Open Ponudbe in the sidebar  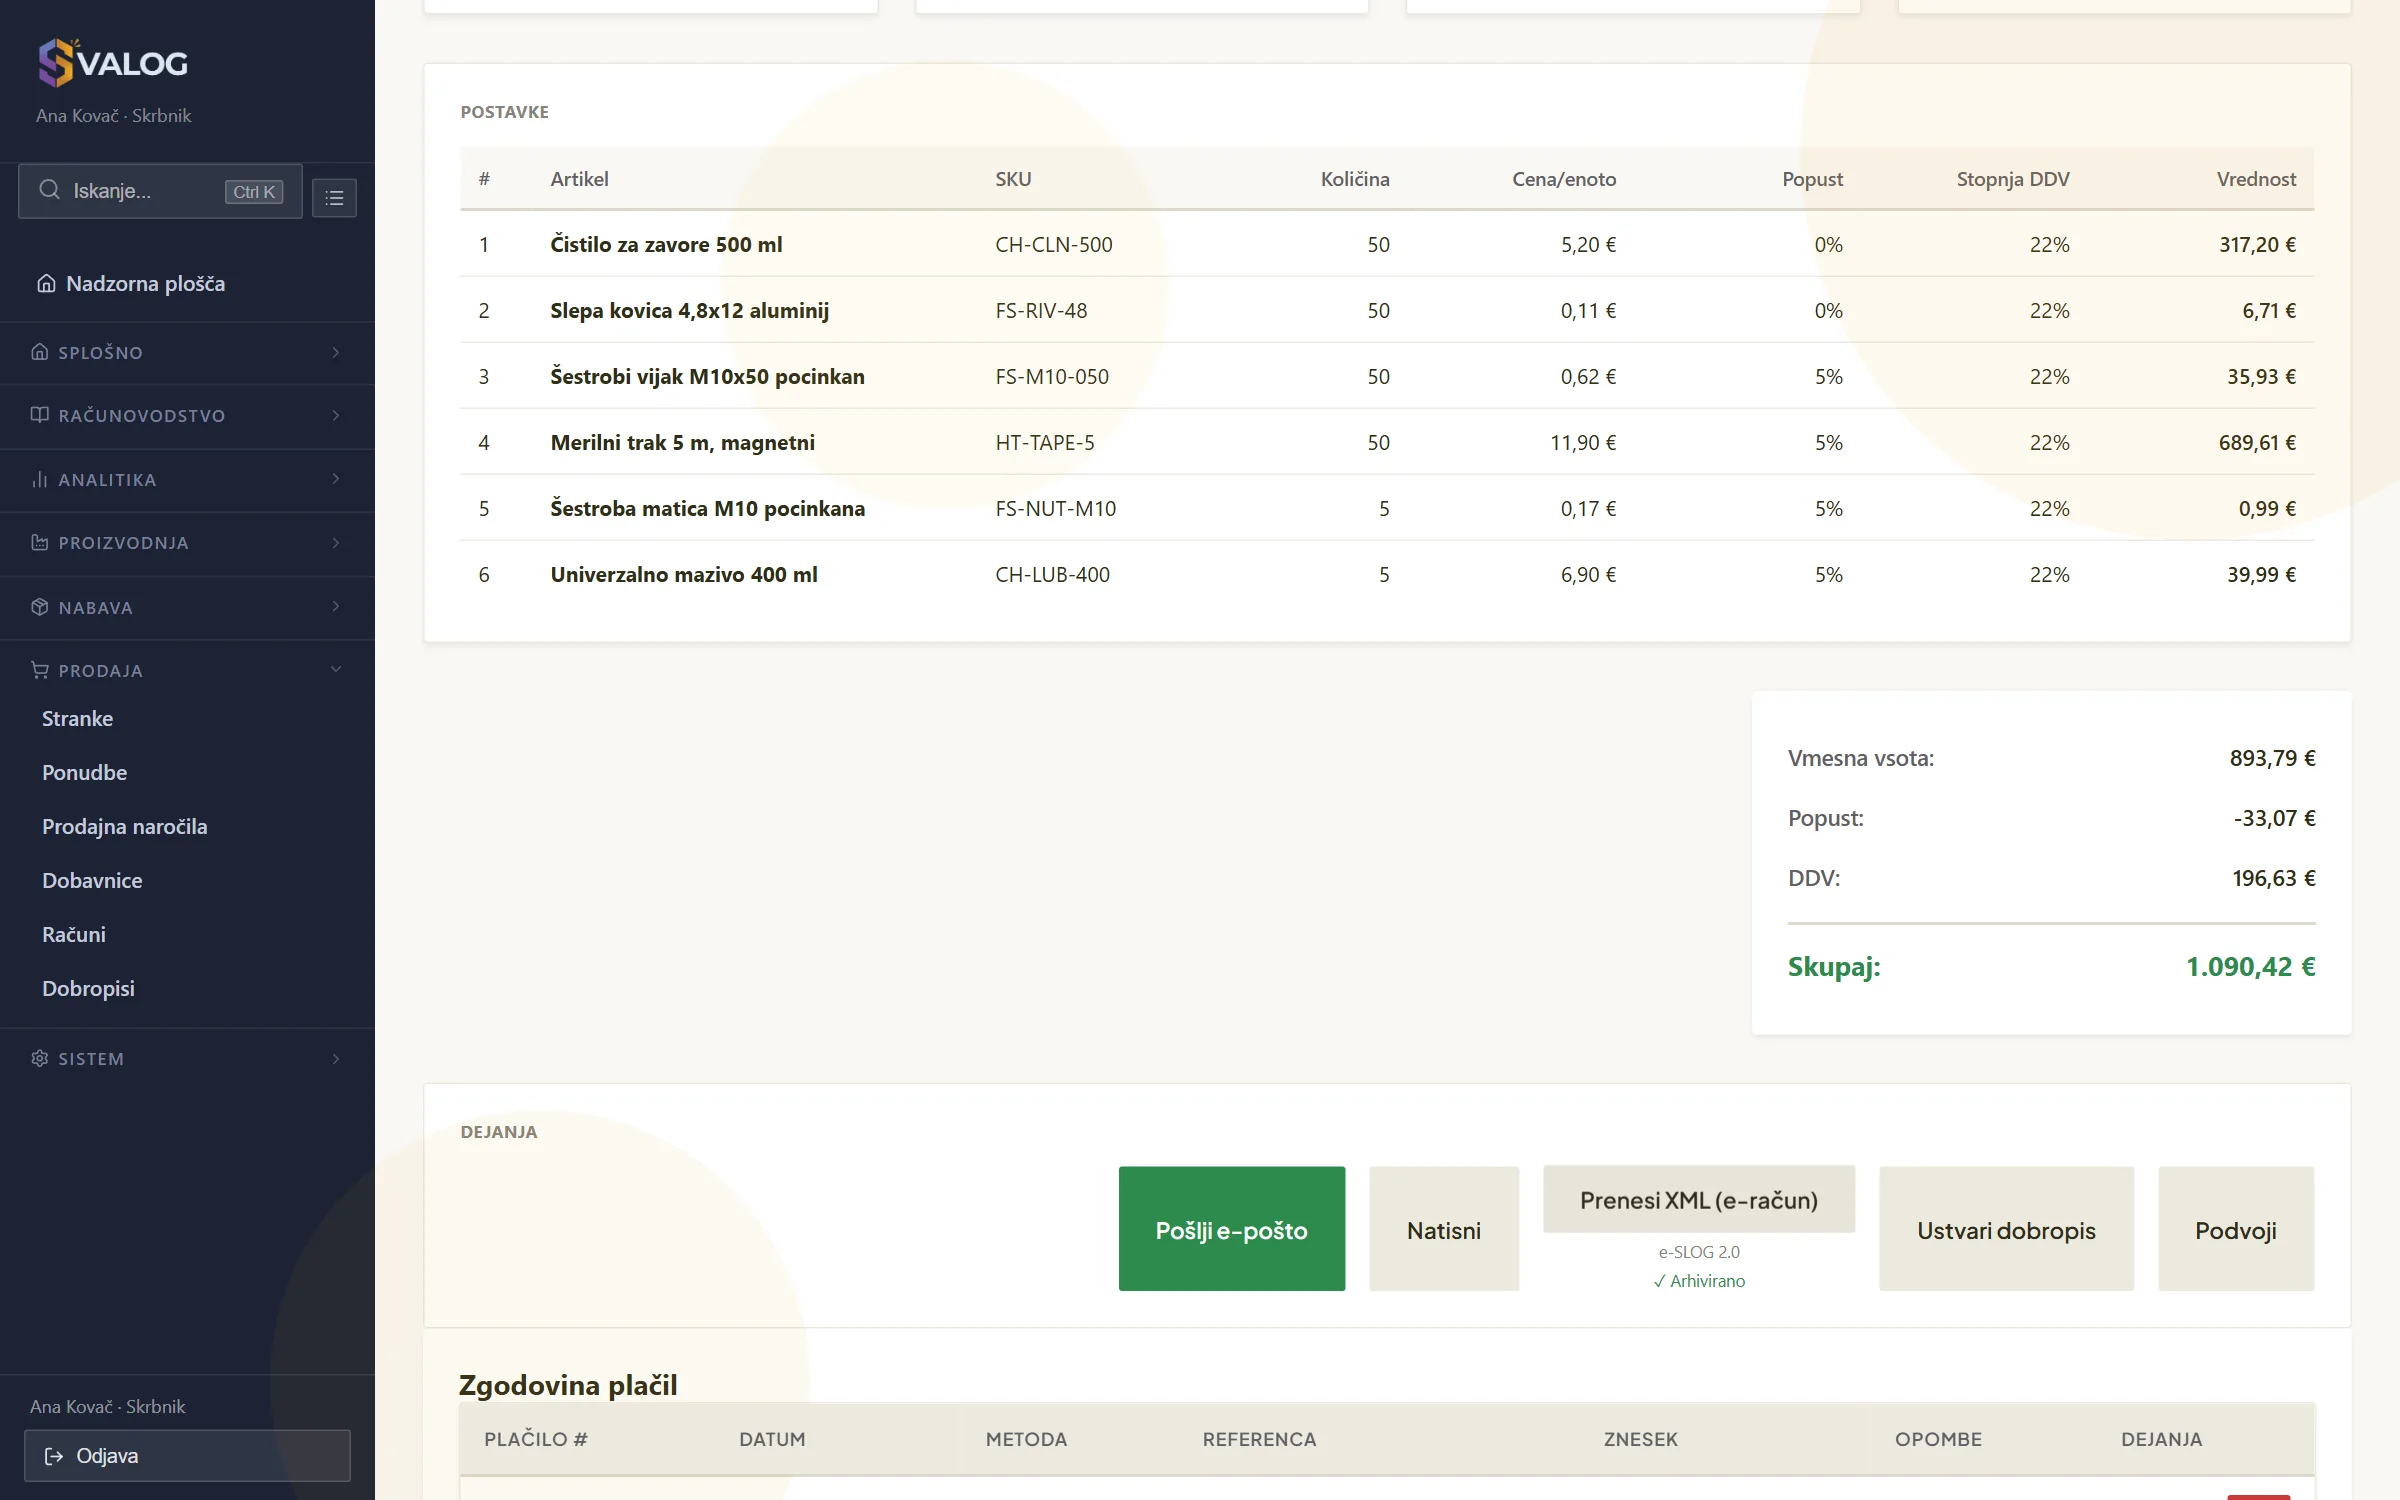pyautogui.click(x=84, y=772)
